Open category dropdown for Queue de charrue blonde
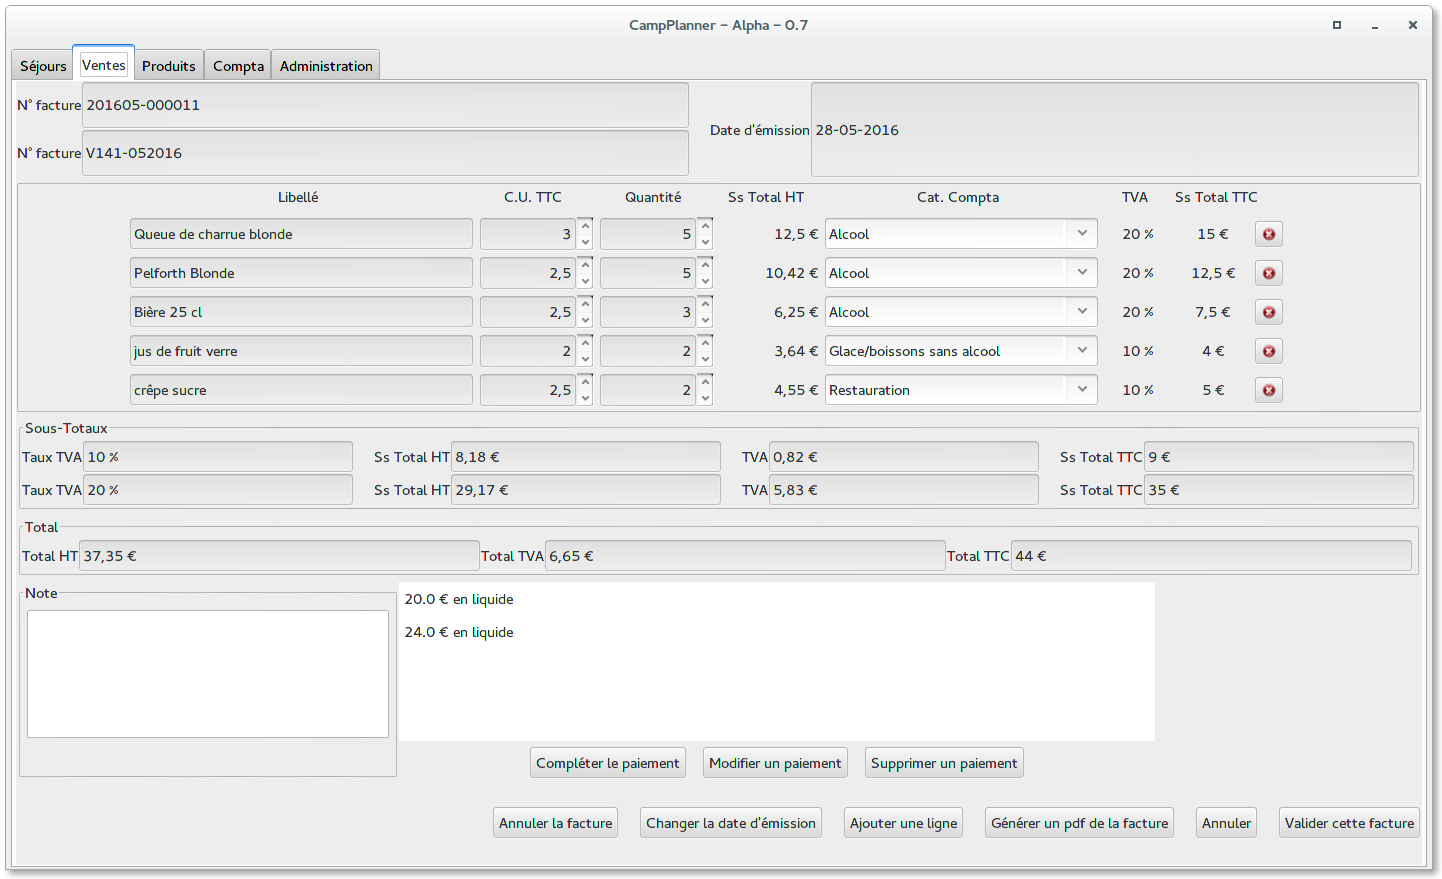 [x=1081, y=234]
